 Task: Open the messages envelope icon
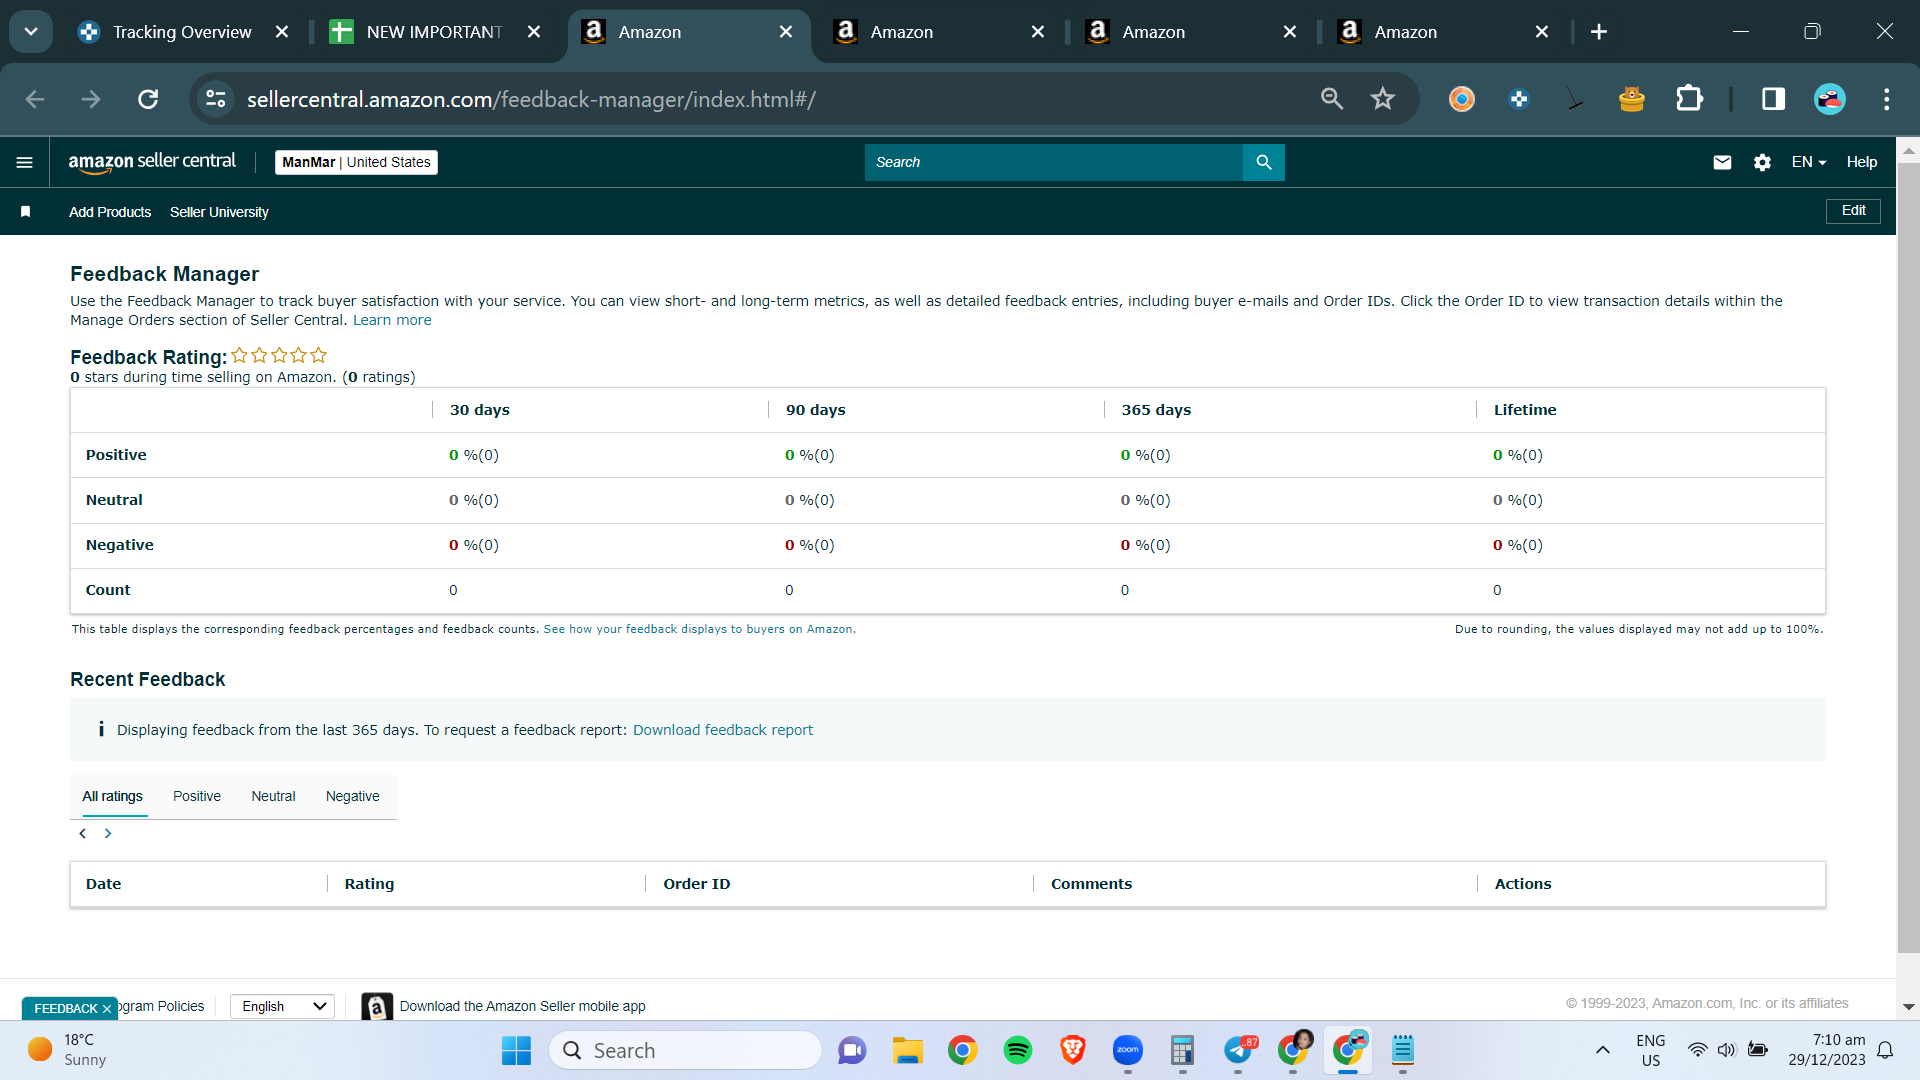click(1722, 162)
